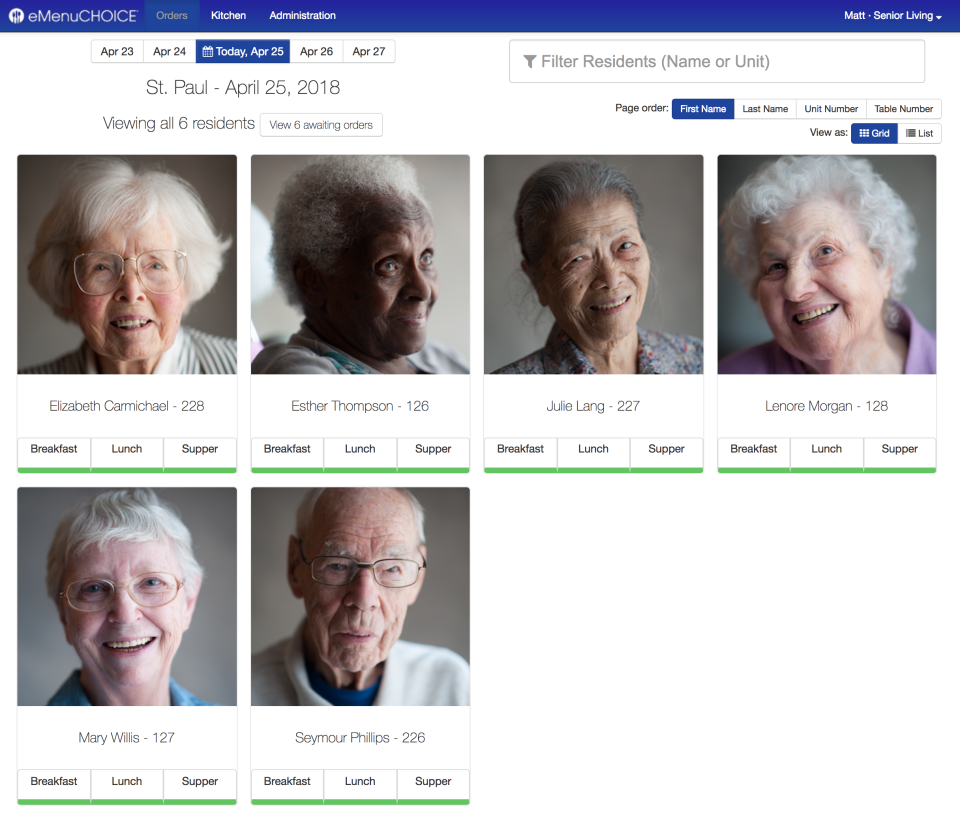Open the Orders menu
The width and height of the screenshot is (960, 819).
(x=171, y=15)
